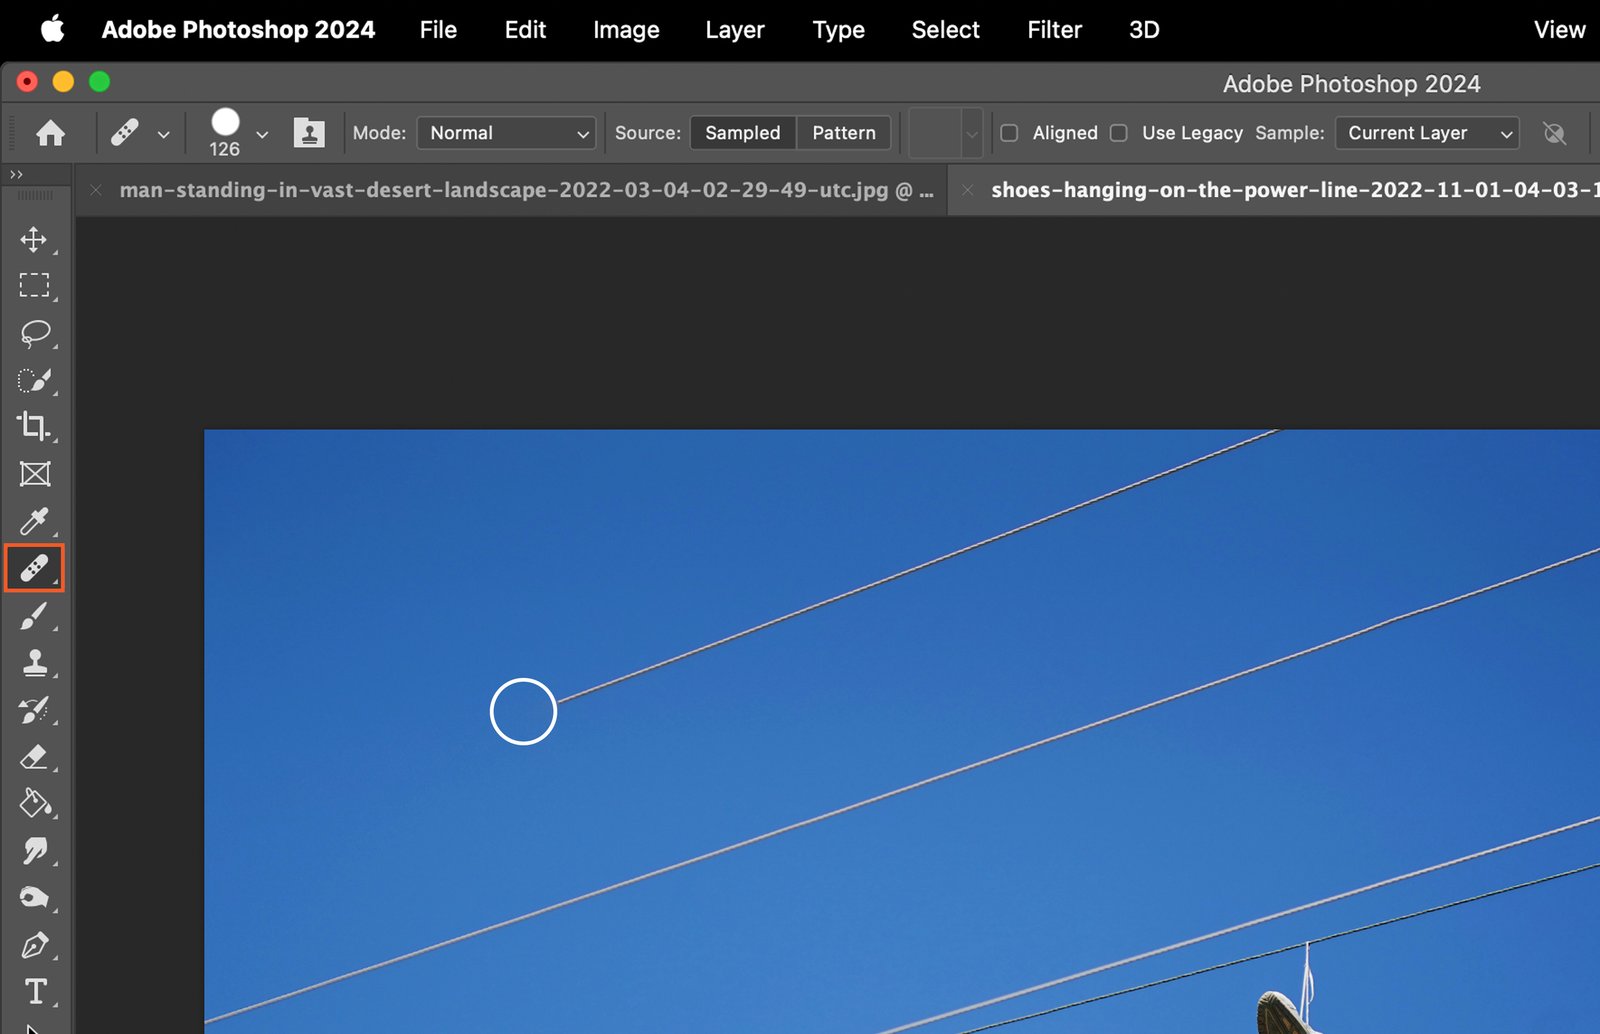
Task: Set Source to Sampled
Action: pyautogui.click(x=742, y=133)
